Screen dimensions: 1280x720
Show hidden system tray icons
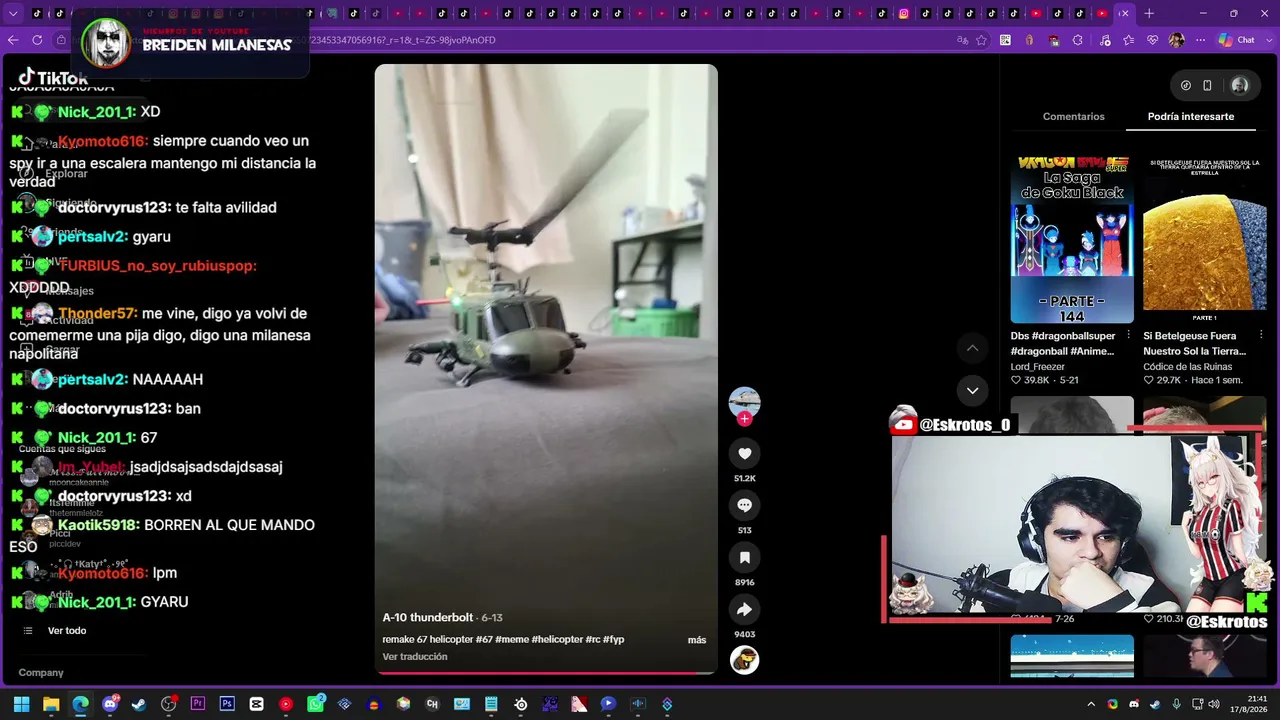(1091, 704)
